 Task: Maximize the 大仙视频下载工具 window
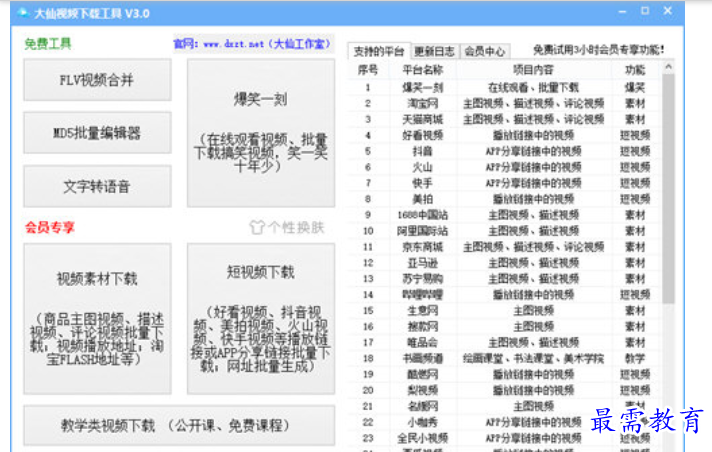(645, 11)
